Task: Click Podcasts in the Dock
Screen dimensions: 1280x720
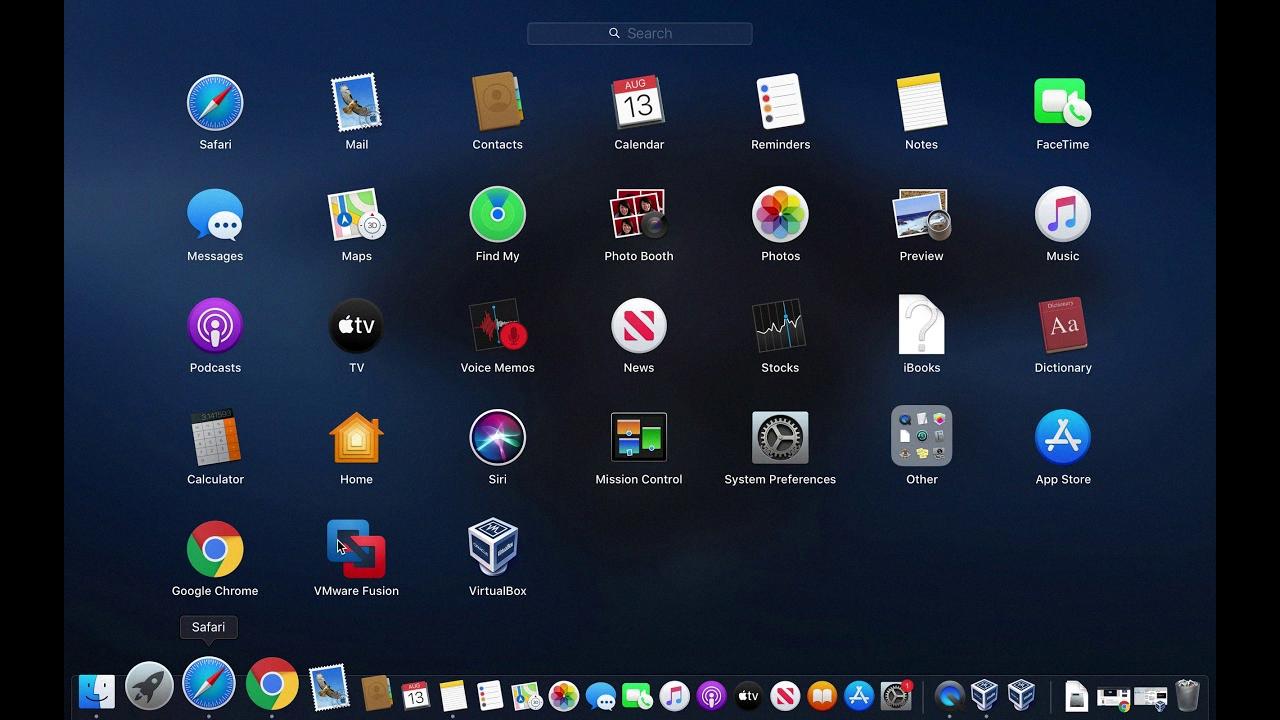Action: (x=711, y=695)
